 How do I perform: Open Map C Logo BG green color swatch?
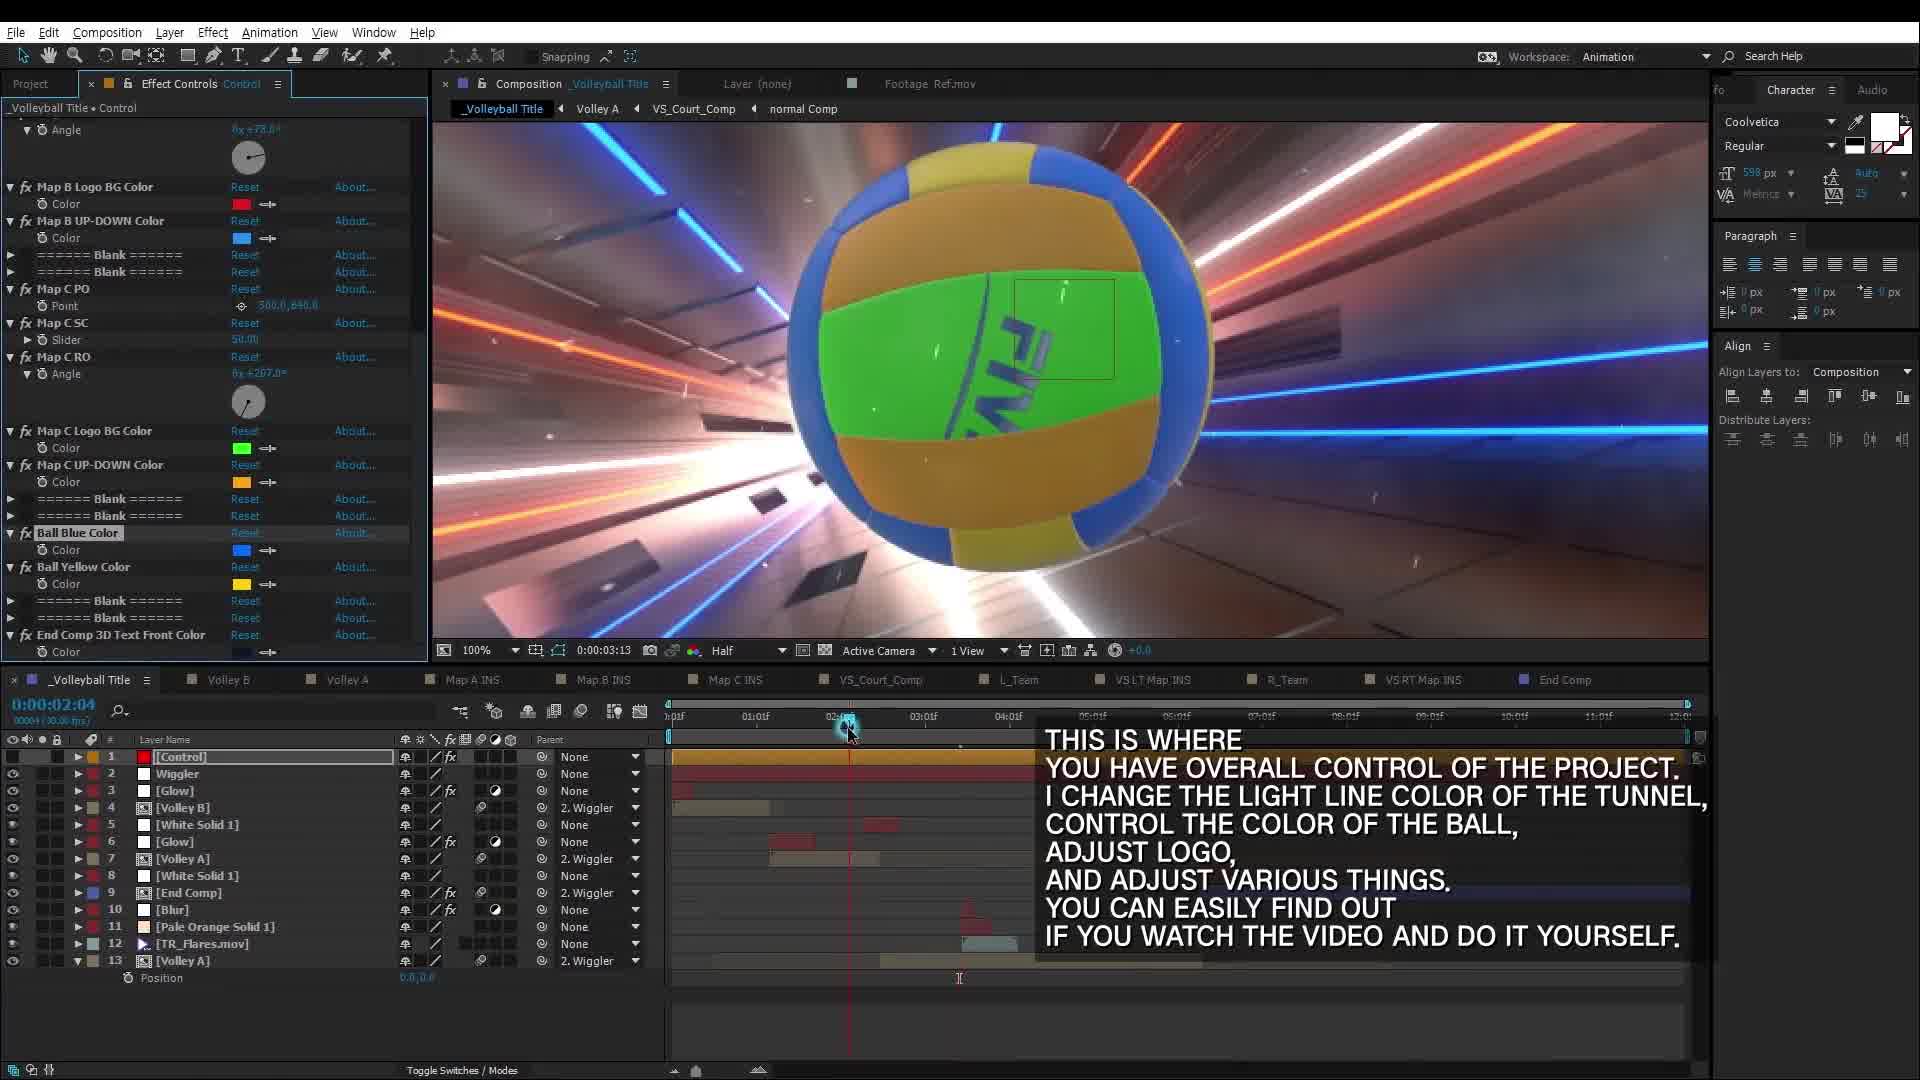click(242, 448)
